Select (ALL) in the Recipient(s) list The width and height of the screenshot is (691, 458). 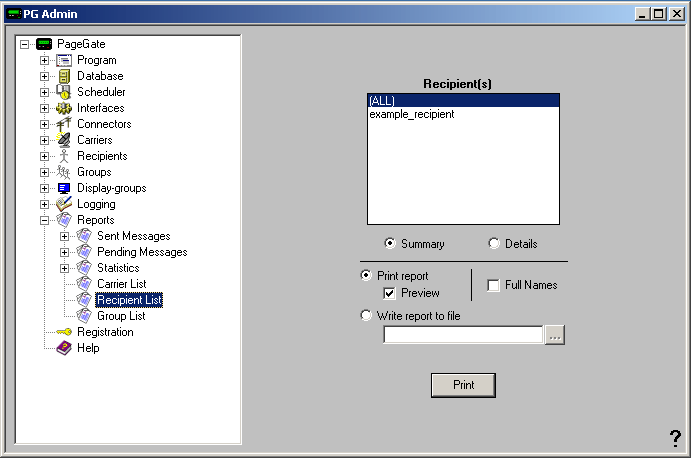click(x=463, y=101)
